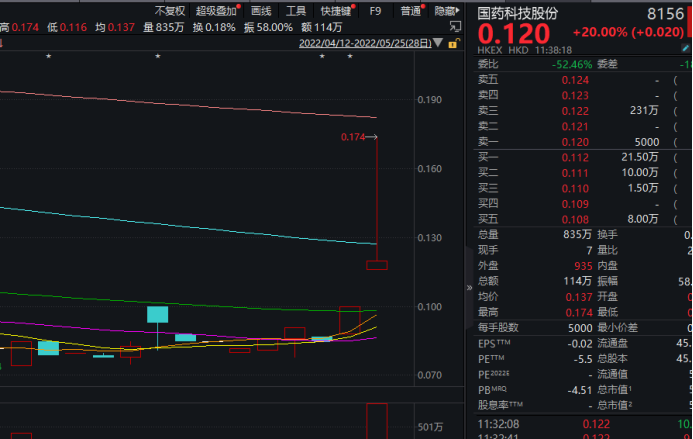The height and width of the screenshot is (439, 693).
Task: Click the 8156 stock code
Action: [x=665, y=14]
